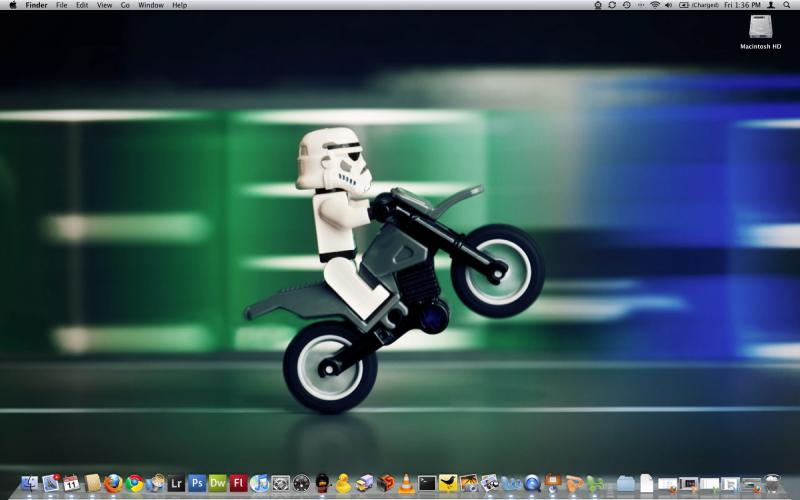Click the volume speaker icon
Screen dimensions: 800x500
(668, 5)
